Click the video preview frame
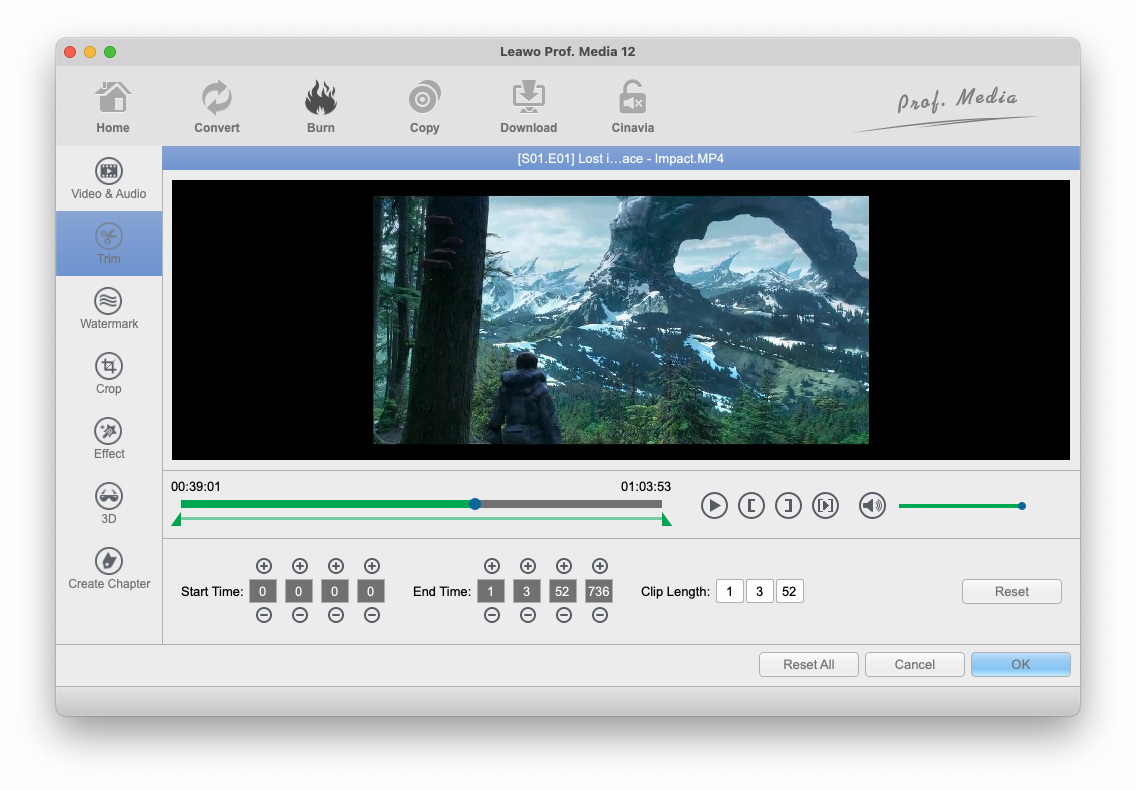The image size is (1136, 790). tap(621, 320)
